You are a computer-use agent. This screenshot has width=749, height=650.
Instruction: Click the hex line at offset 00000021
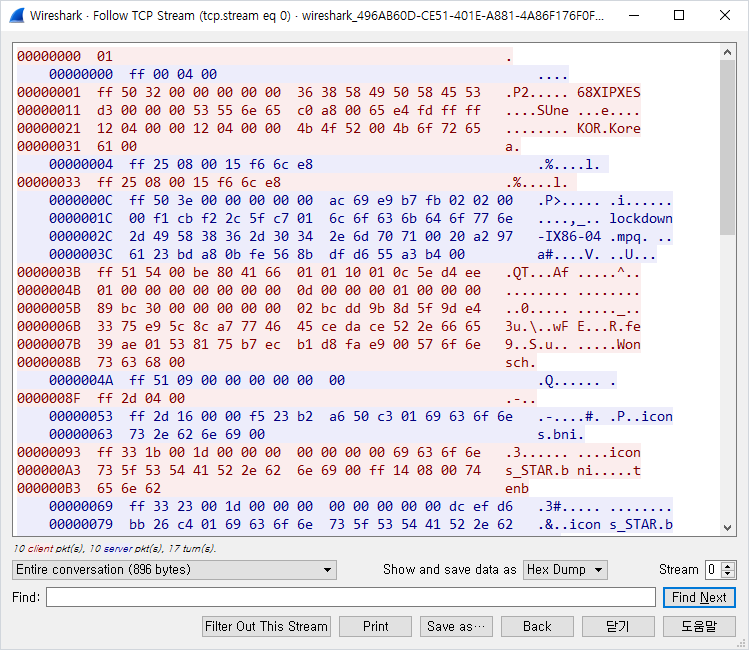(329, 128)
